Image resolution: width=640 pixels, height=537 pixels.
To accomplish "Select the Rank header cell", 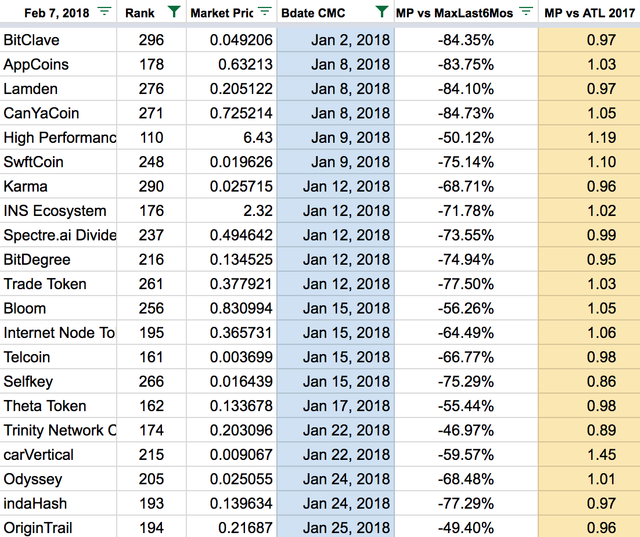I will [x=151, y=13].
